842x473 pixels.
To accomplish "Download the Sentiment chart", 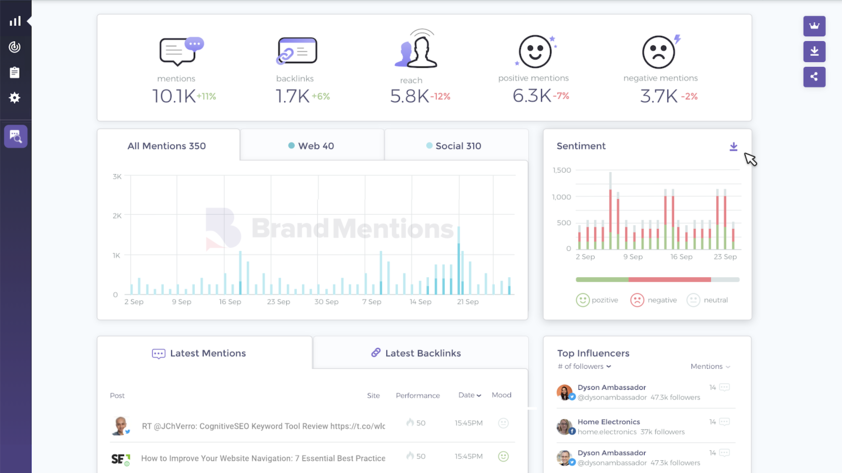I will [733, 147].
